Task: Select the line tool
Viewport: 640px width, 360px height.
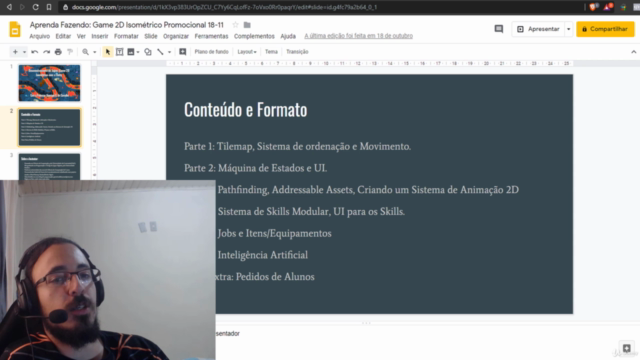Action: click(160, 52)
